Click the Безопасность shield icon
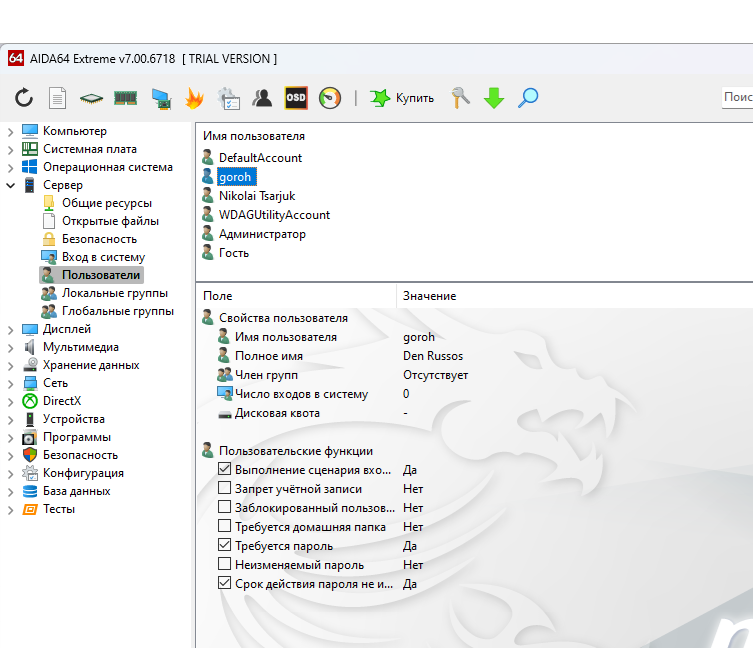Image resolution: width=753 pixels, height=648 pixels. (x=30, y=455)
